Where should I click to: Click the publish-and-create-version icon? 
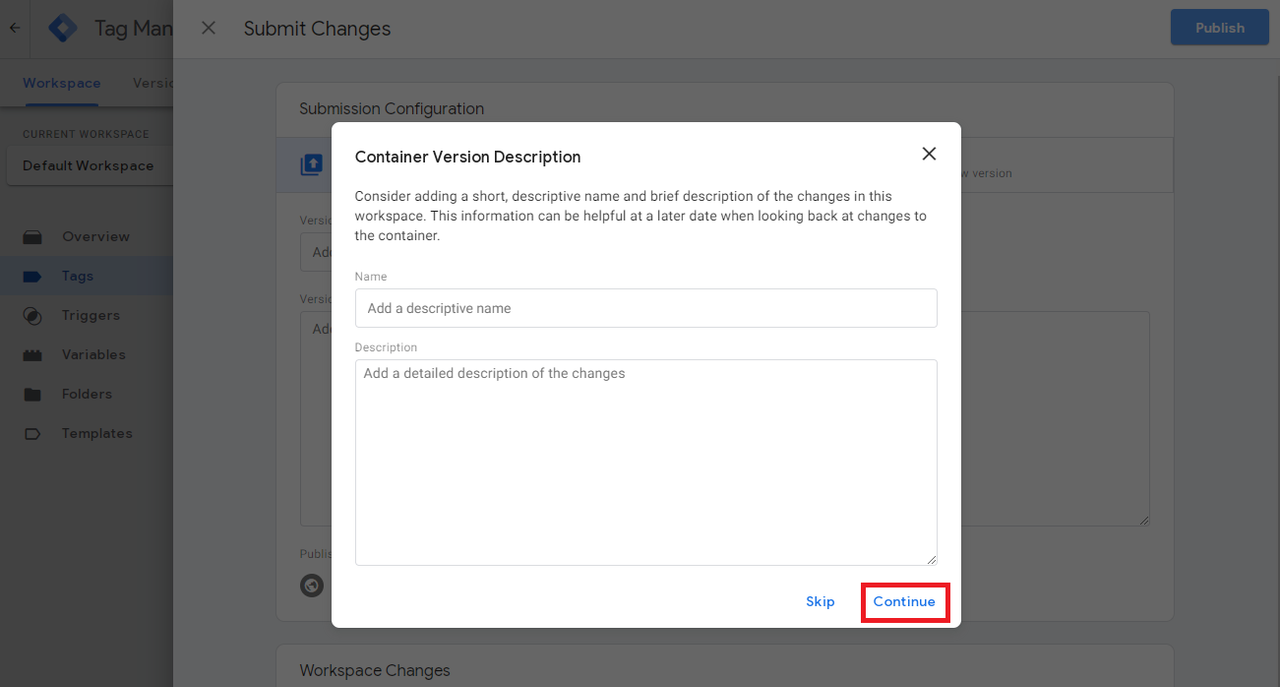point(312,164)
